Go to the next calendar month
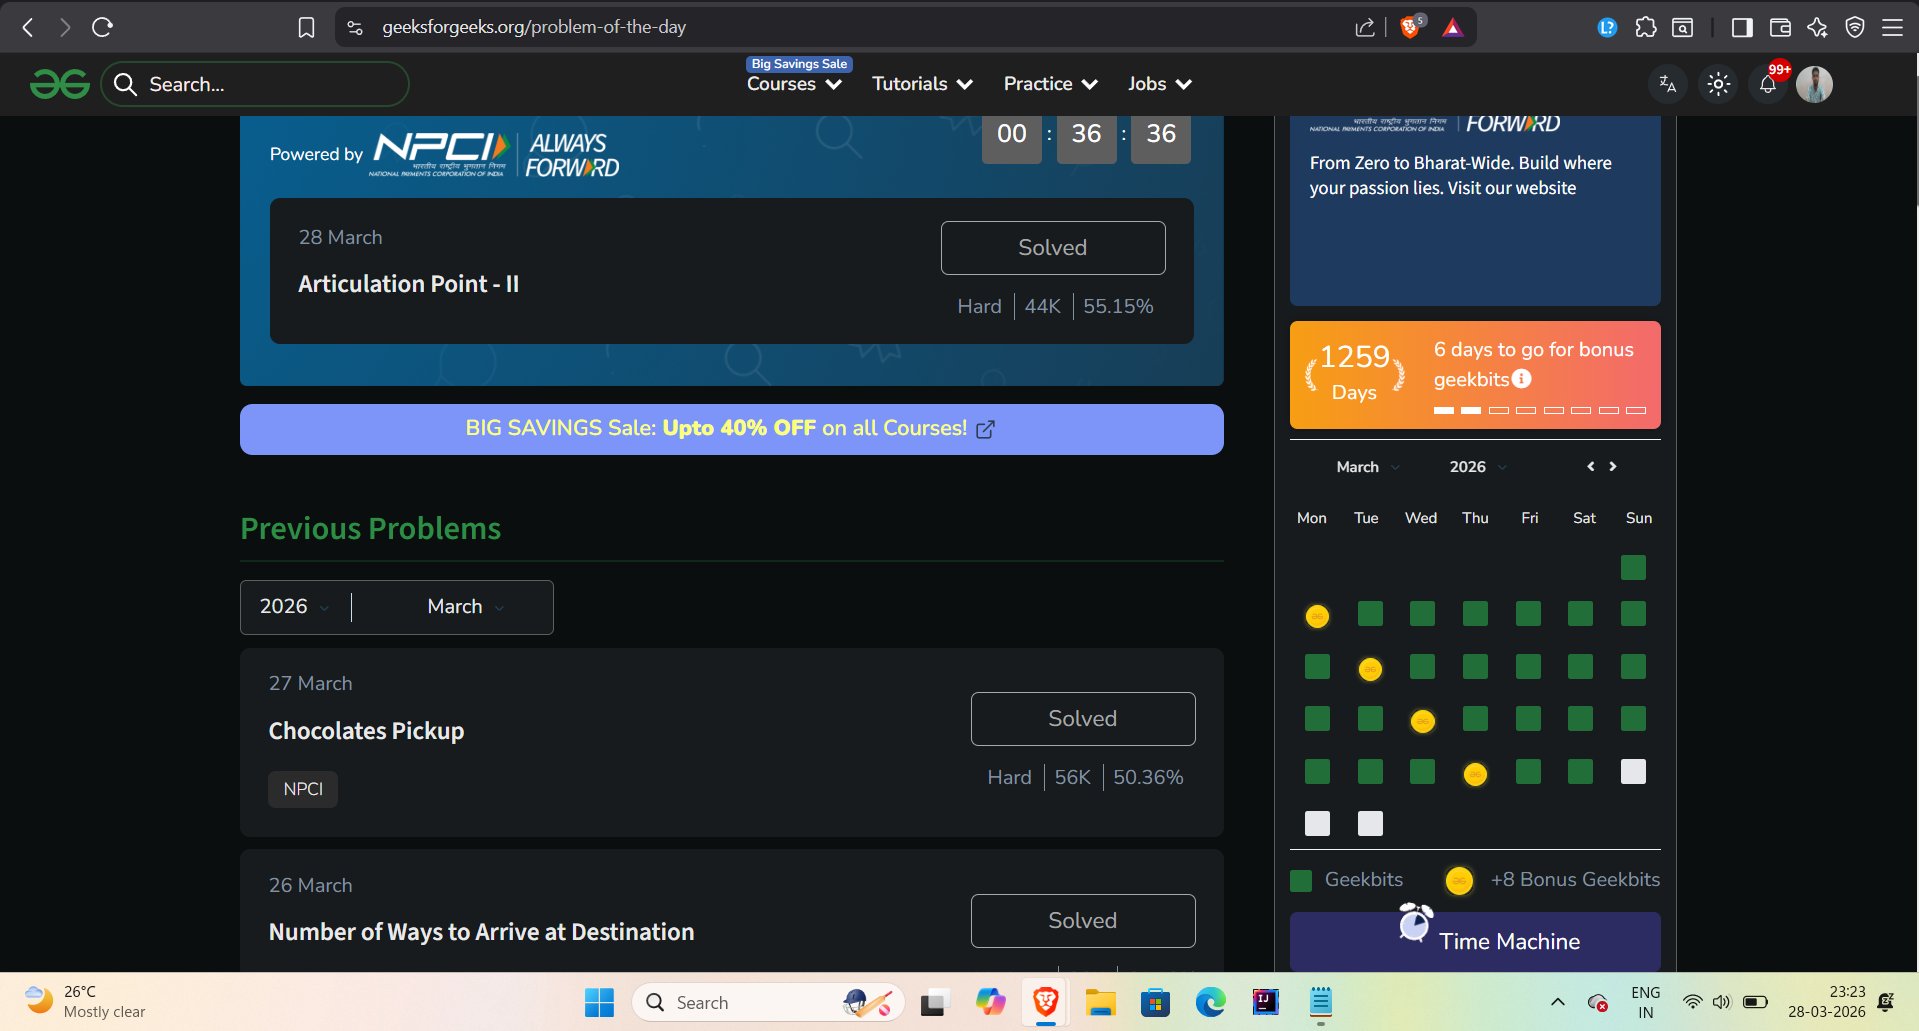The height and width of the screenshot is (1031, 1919). click(1613, 467)
